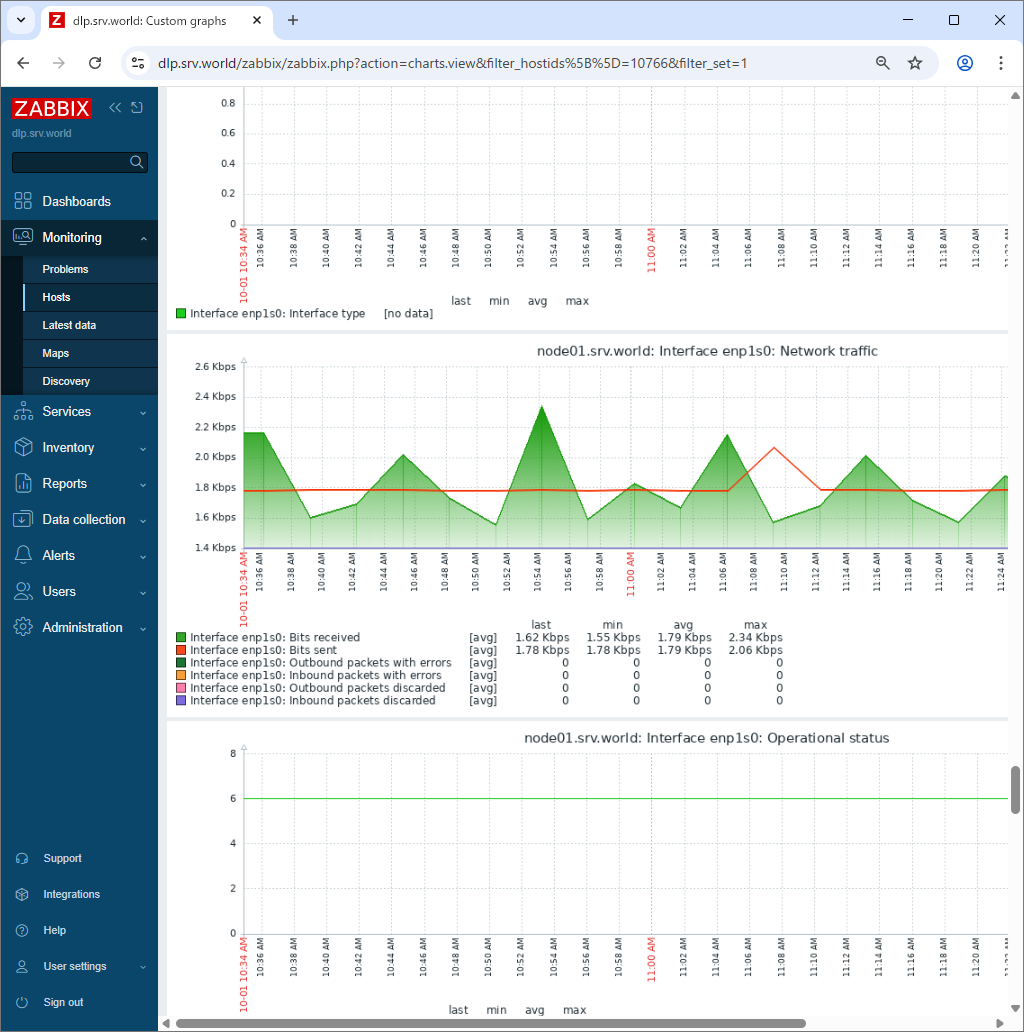Click the red Bits sent legend swatch

point(181,650)
